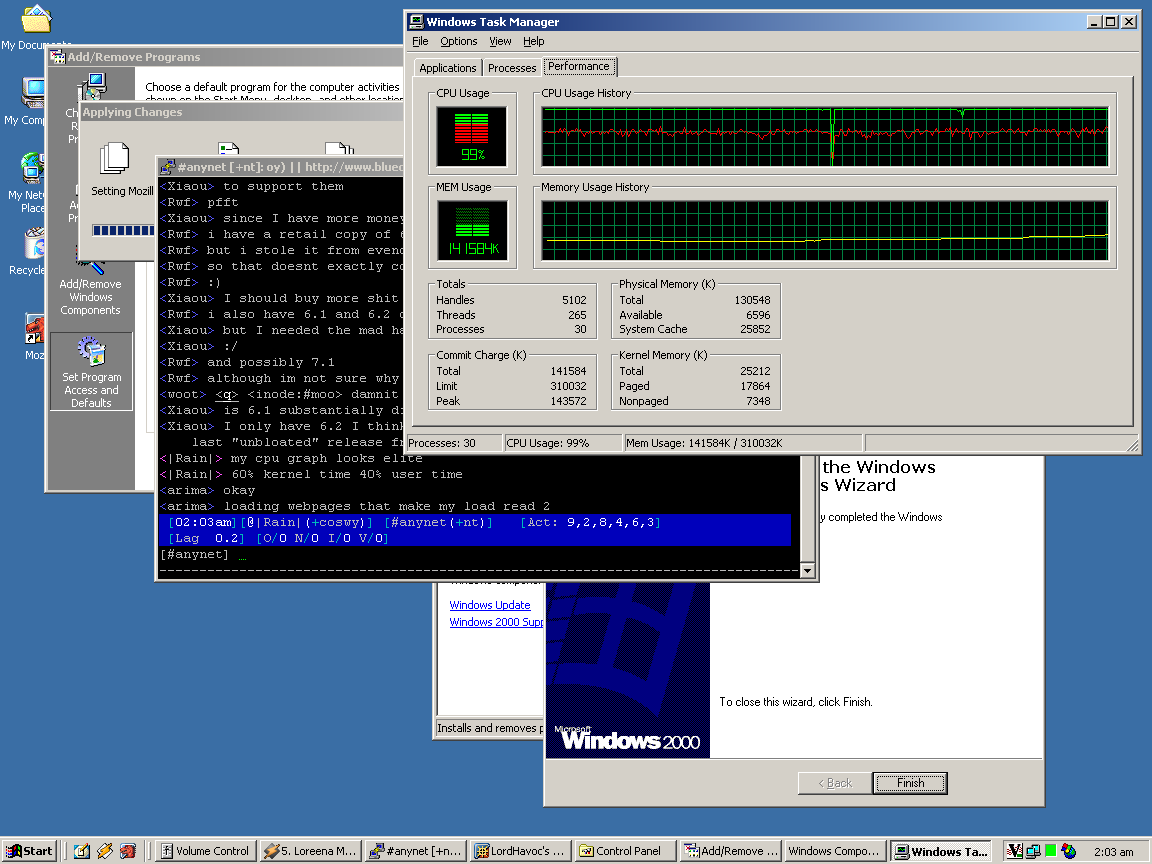Click the Add/Remove Programs title bar icon
Image resolution: width=1152 pixels, height=864 pixels.
(x=58, y=57)
